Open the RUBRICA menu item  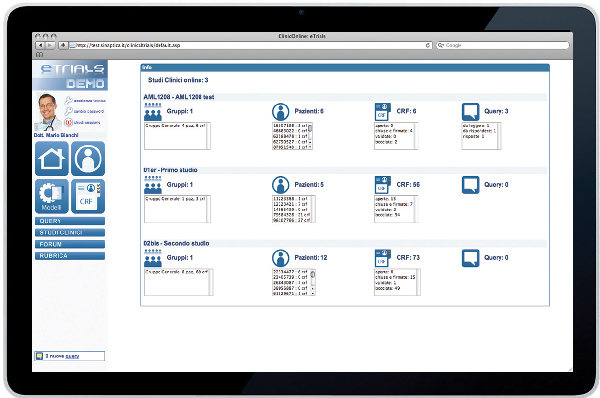point(70,256)
